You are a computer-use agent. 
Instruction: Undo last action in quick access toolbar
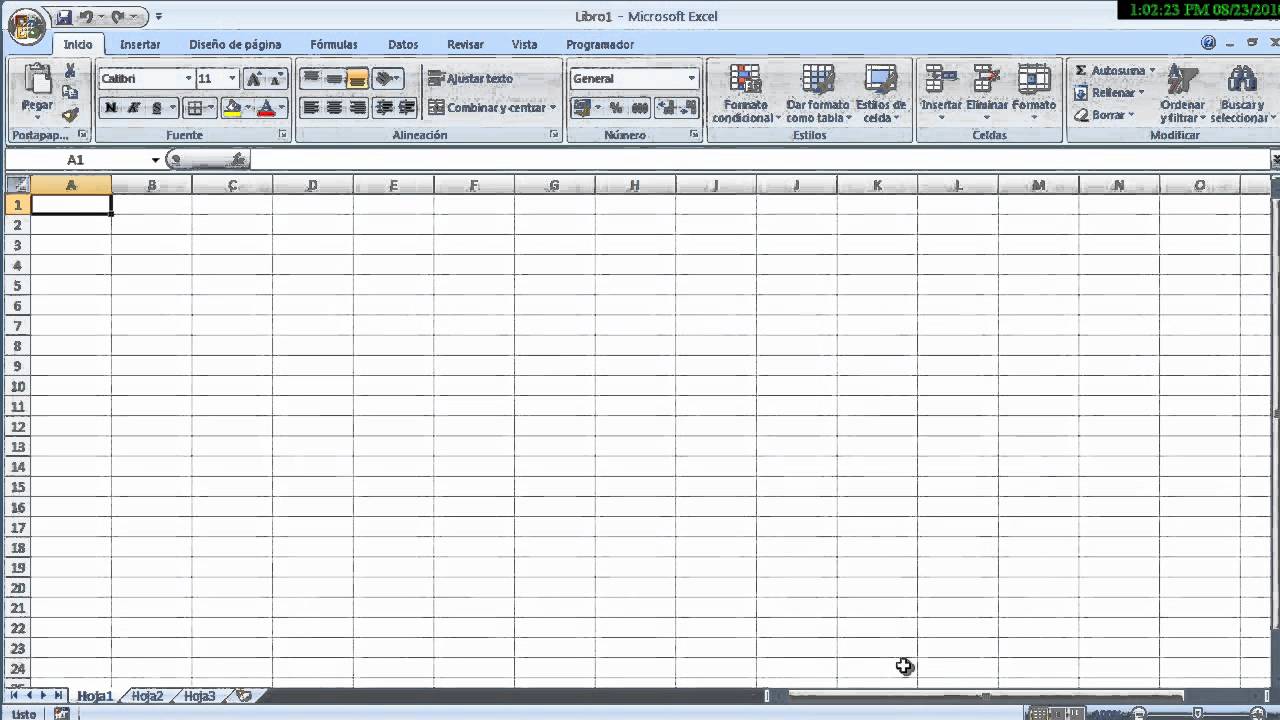[86, 17]
